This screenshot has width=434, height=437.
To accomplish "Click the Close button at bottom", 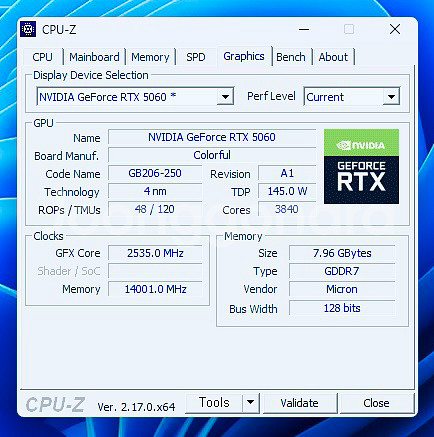I will [x=376, y=403].
